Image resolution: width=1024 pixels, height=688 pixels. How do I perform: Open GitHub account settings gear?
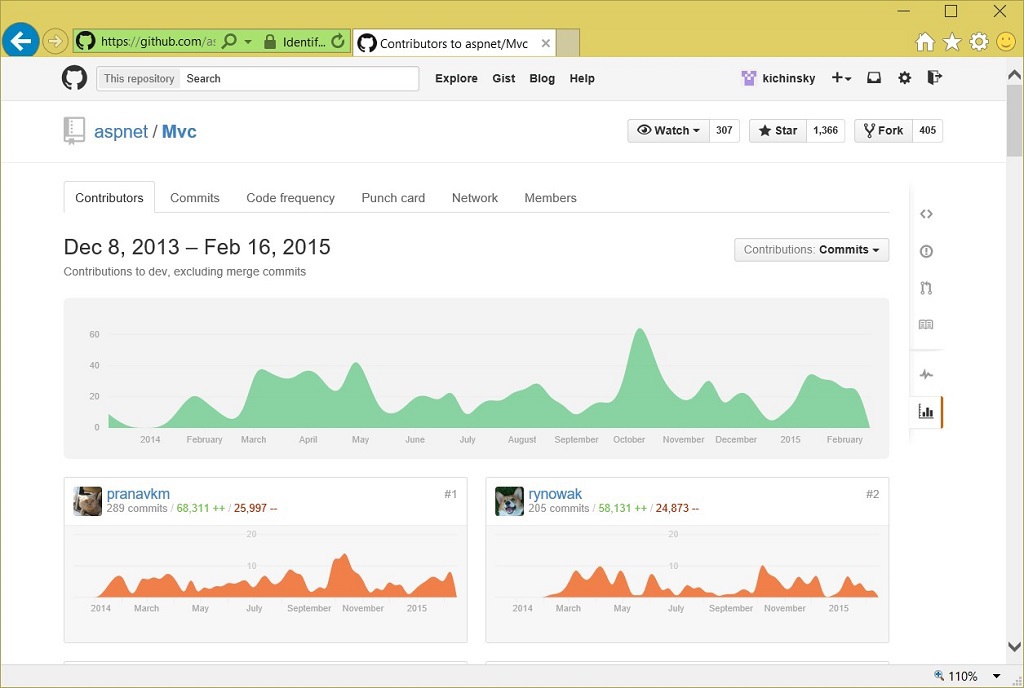904,78
